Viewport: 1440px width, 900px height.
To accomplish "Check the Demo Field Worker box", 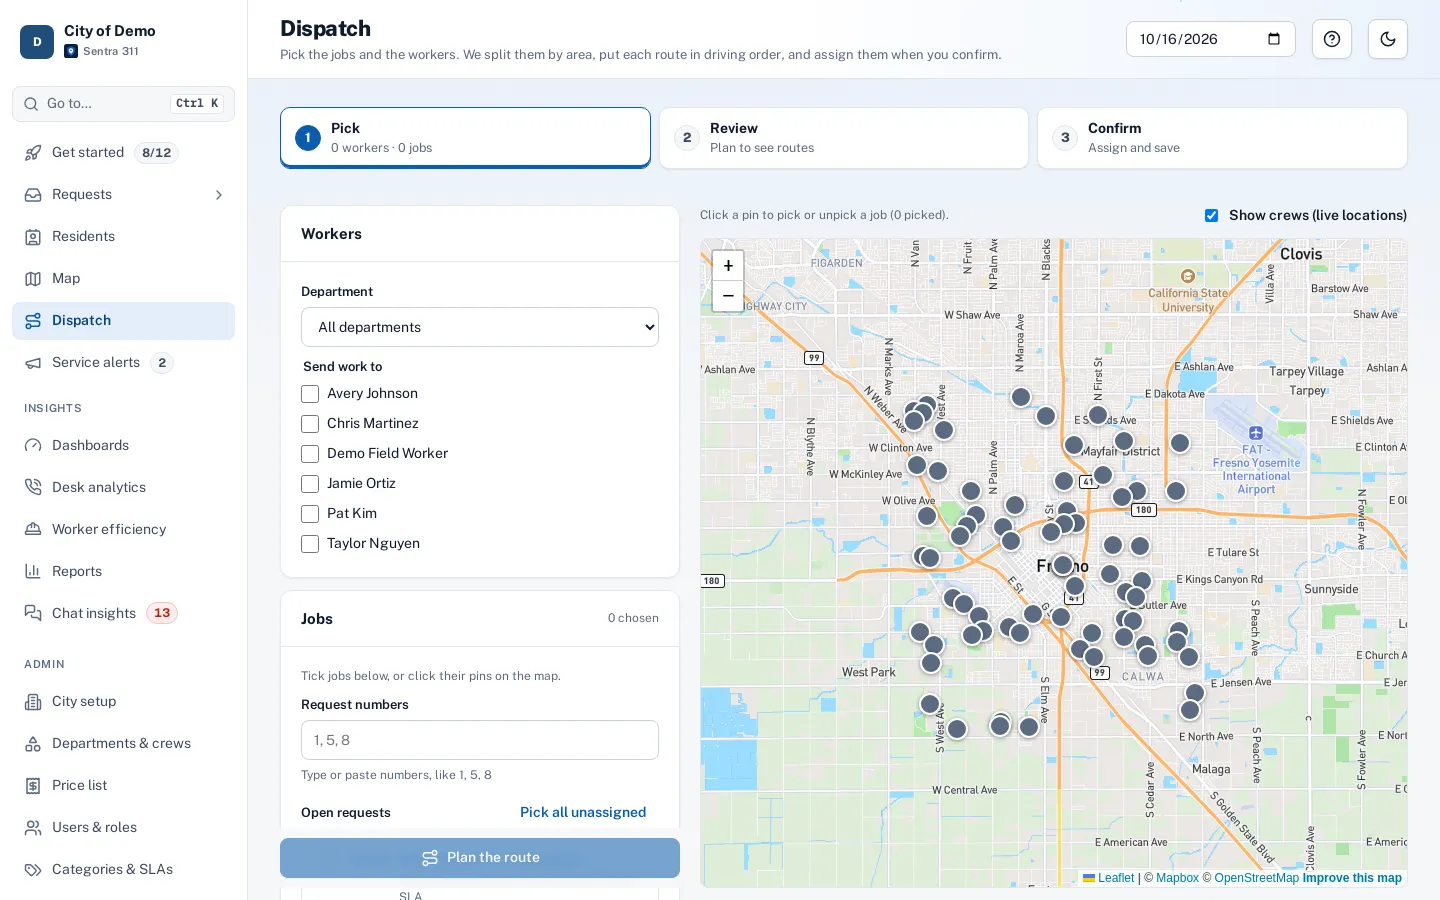I will coord(310,454).
